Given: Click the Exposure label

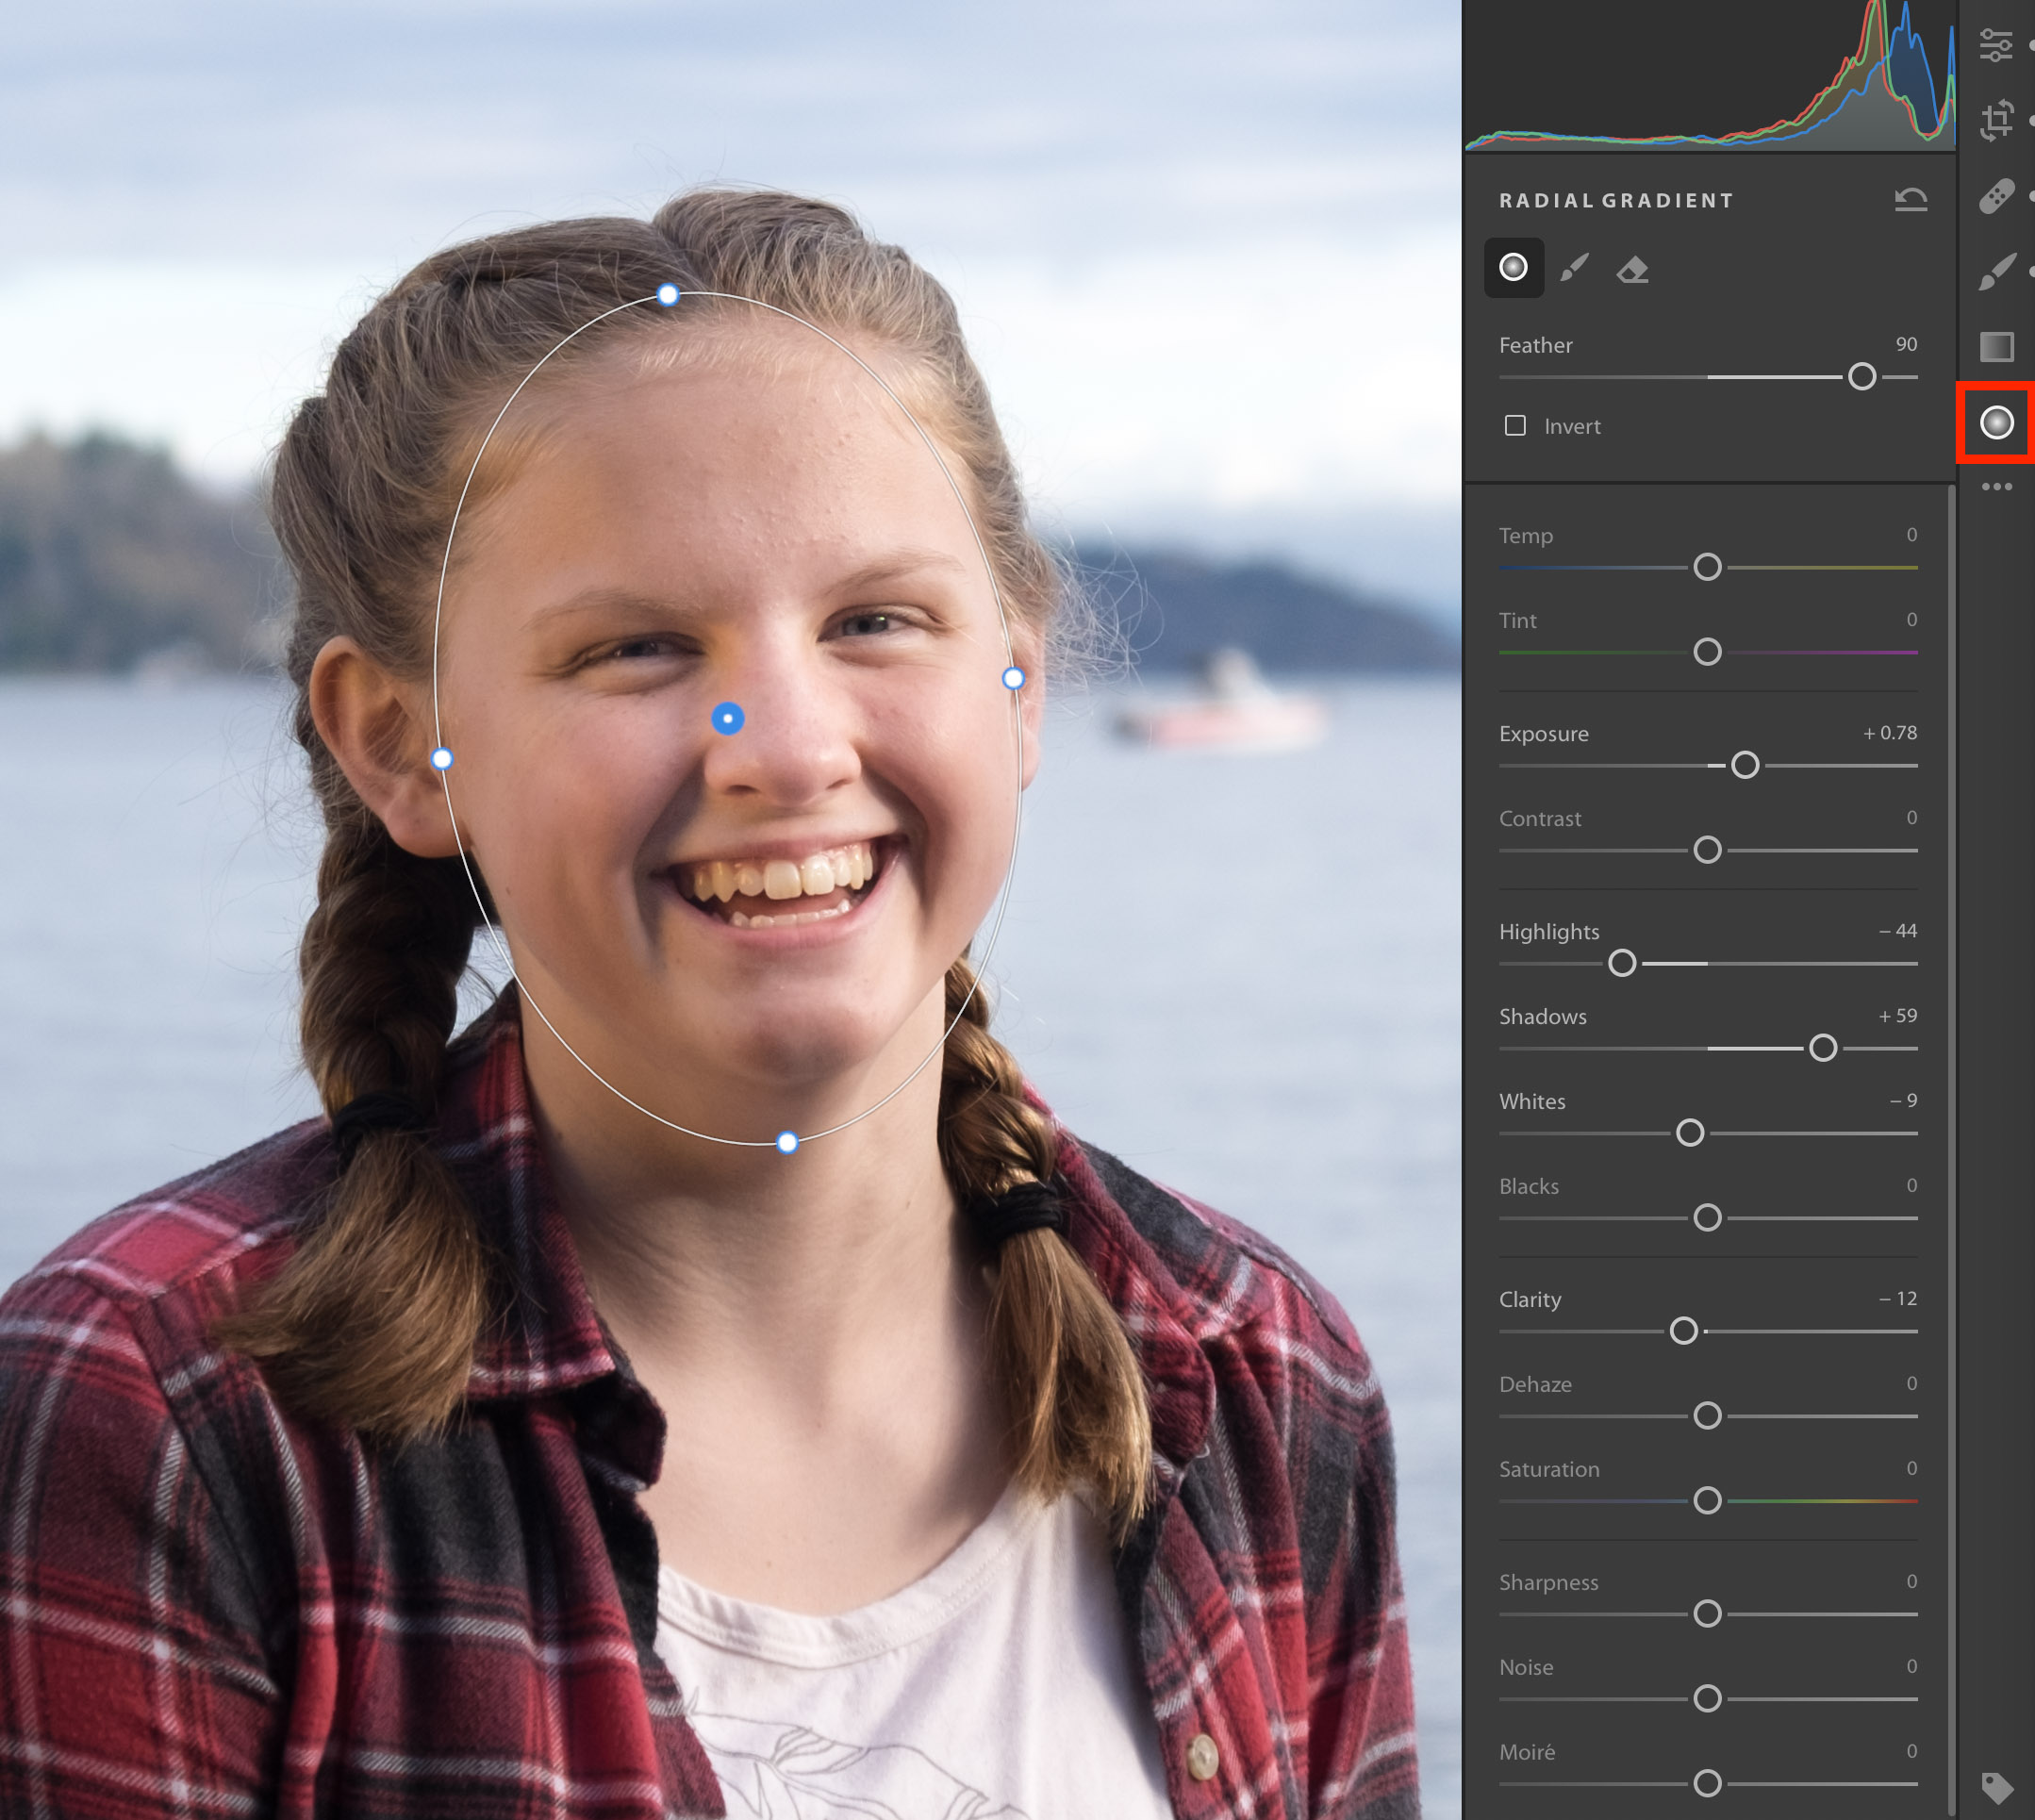Looking at the screenshot, I should pyautogui.click(x=1543, y=734).
